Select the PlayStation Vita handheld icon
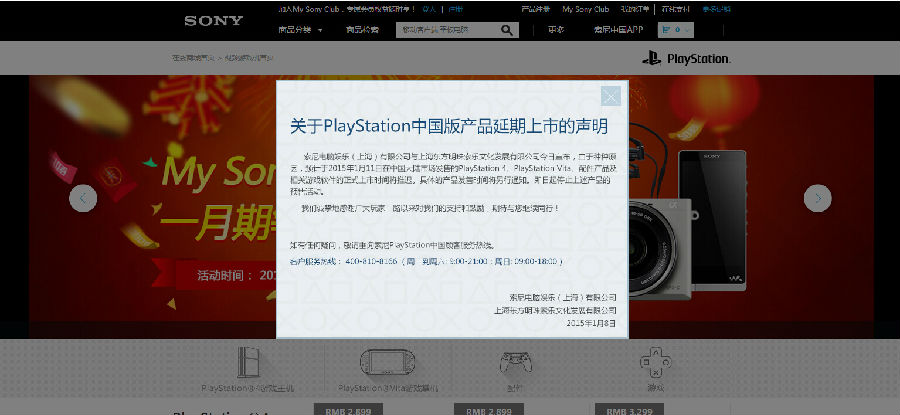Screen dimensions: 900x415 388,363
